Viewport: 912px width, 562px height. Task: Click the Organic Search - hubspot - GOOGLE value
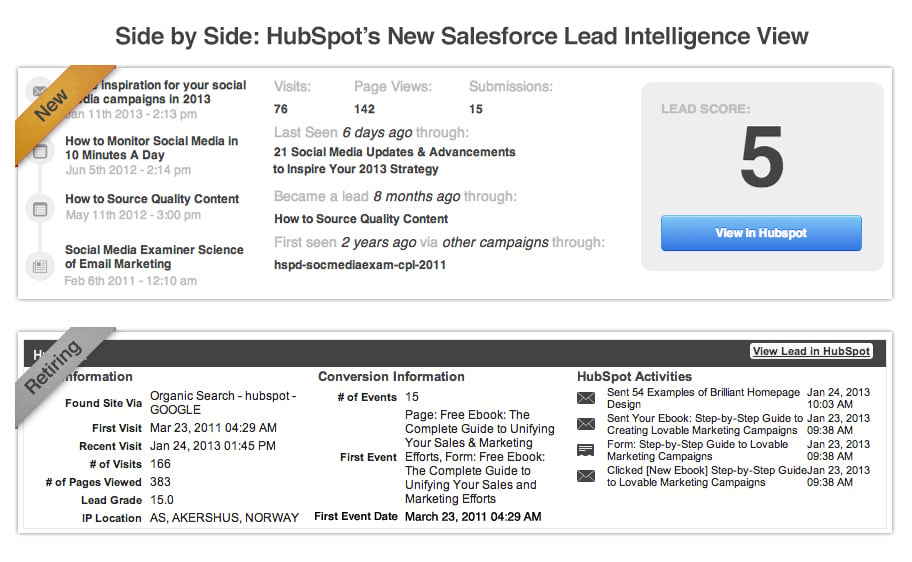pos(222,403)
